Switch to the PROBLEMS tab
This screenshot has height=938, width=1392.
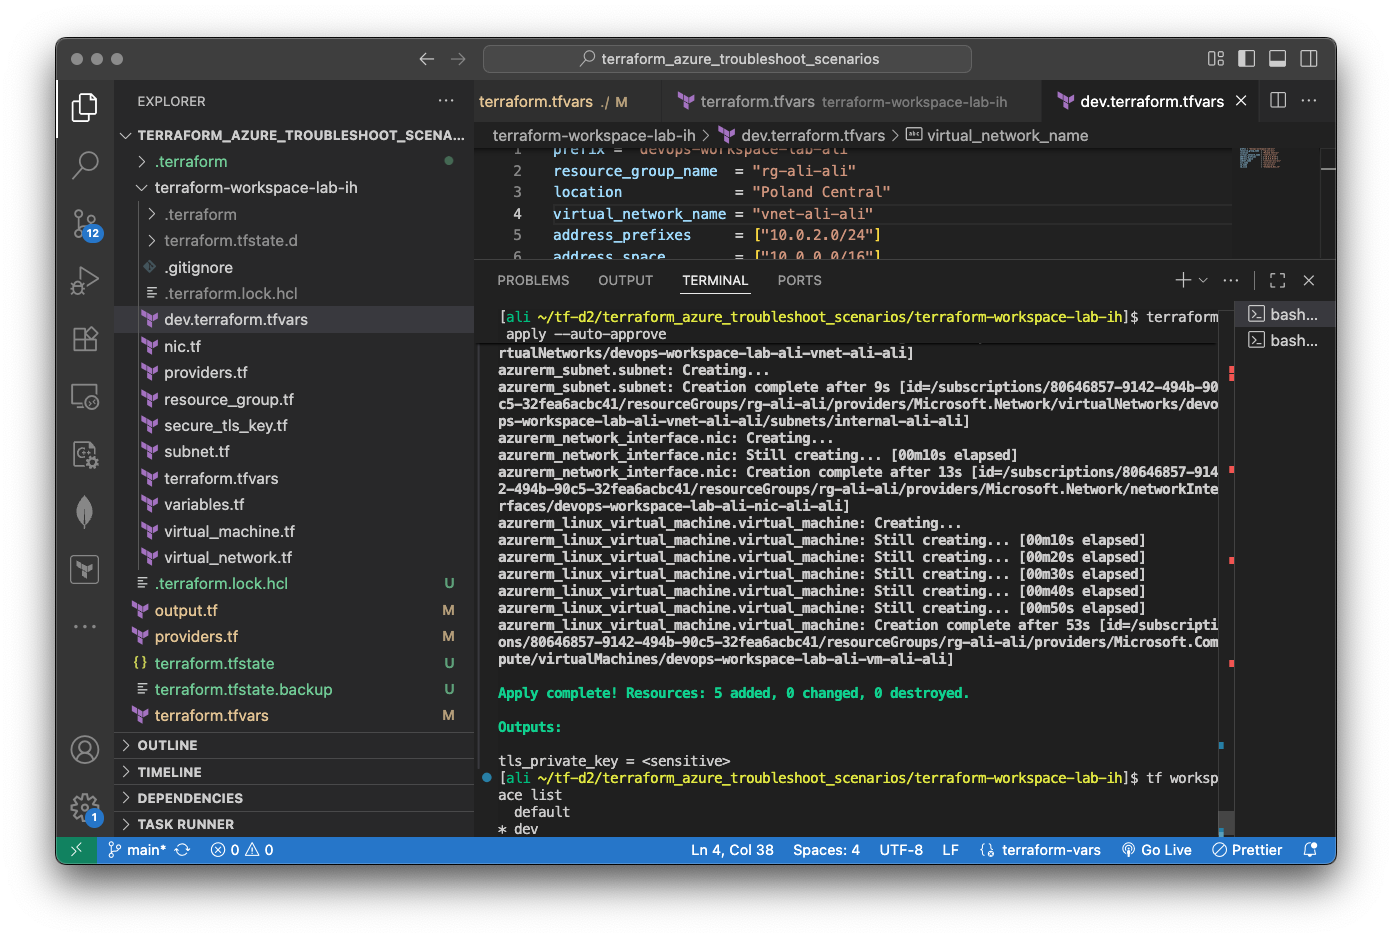(533, 281)
